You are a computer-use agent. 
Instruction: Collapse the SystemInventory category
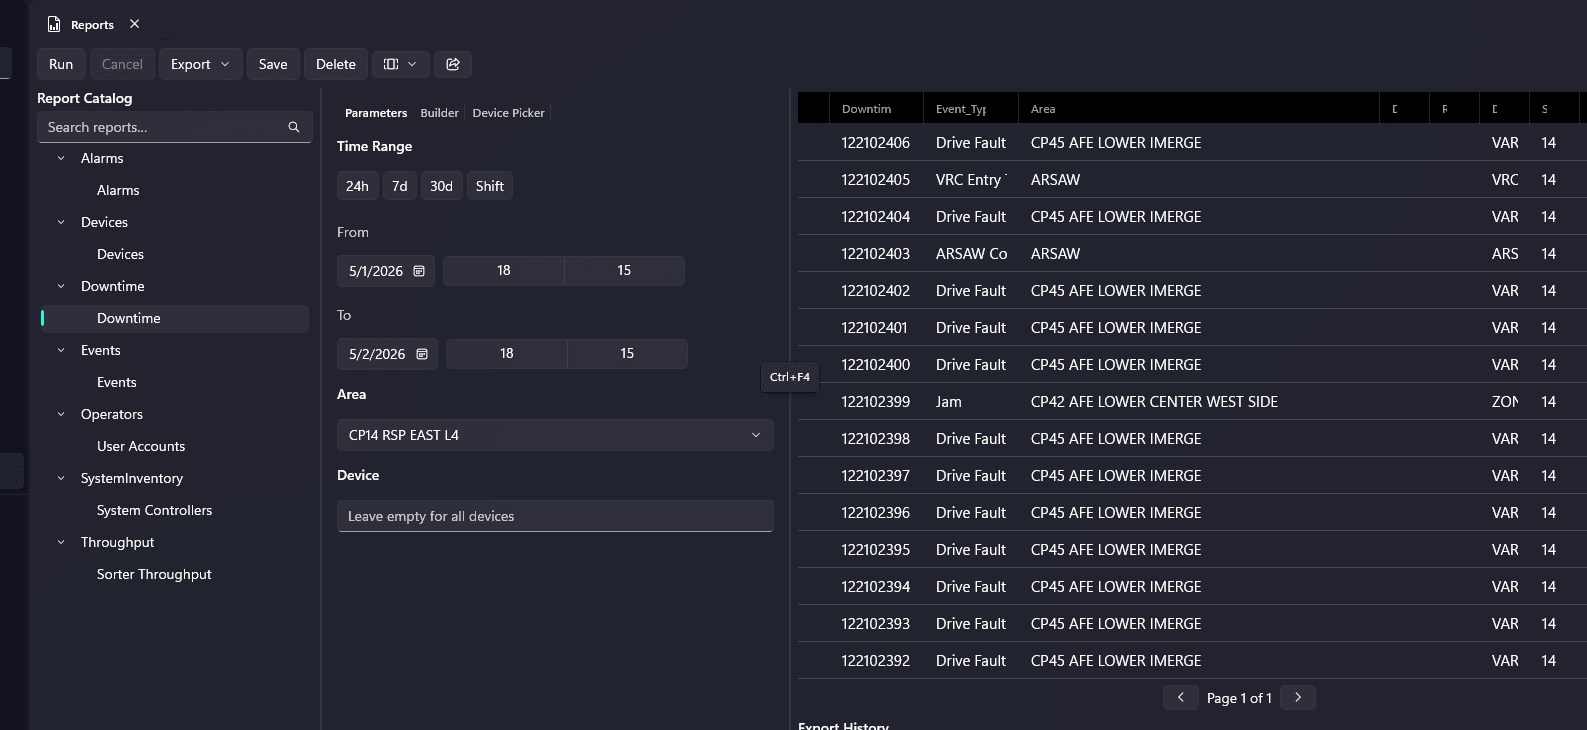point(61,478)
